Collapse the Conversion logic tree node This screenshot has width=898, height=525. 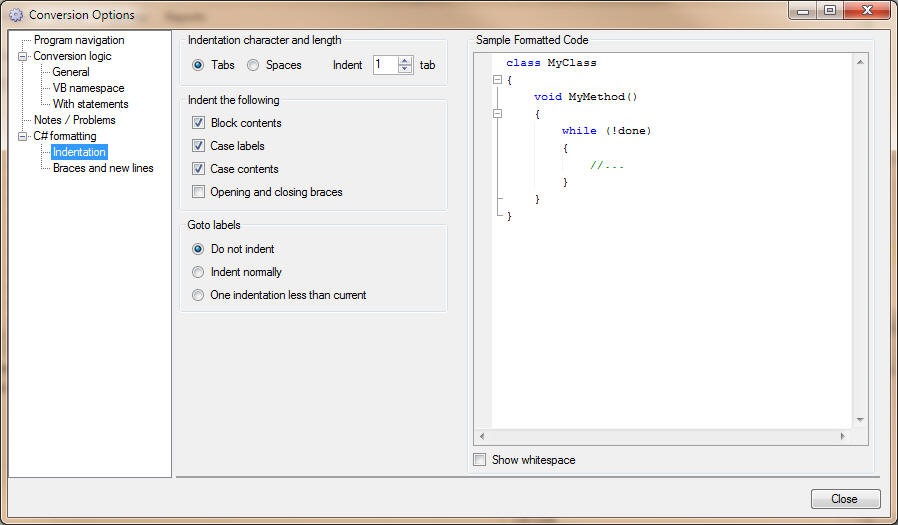[23, 57]
